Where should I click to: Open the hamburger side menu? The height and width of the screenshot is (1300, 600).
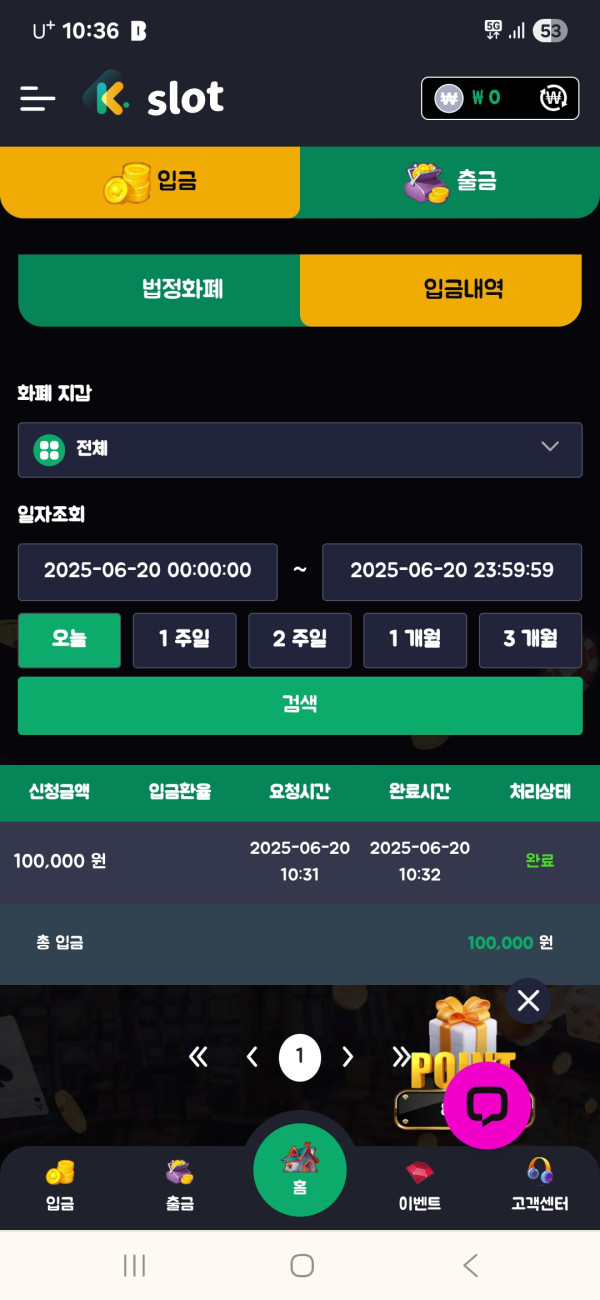(38, 98)
